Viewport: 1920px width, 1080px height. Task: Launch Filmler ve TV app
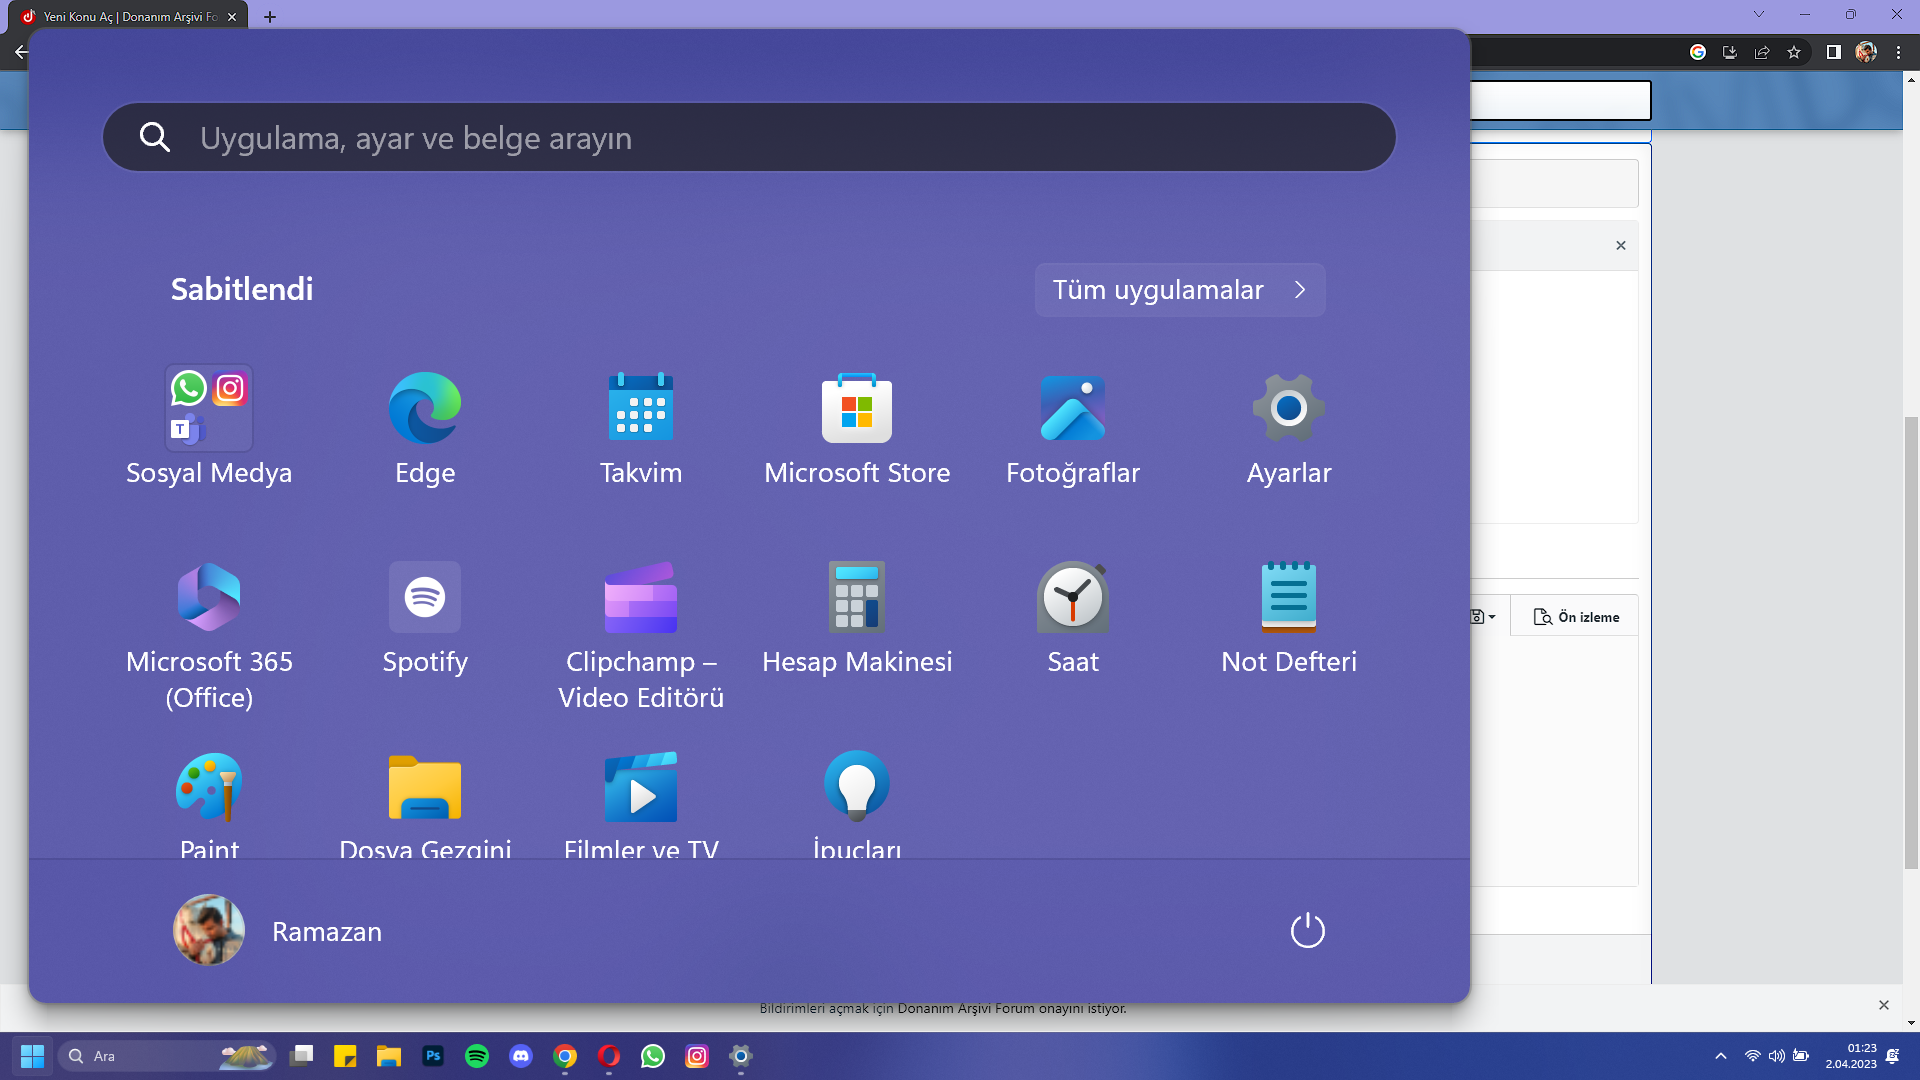pyautogui.click(x=641, y=803)
